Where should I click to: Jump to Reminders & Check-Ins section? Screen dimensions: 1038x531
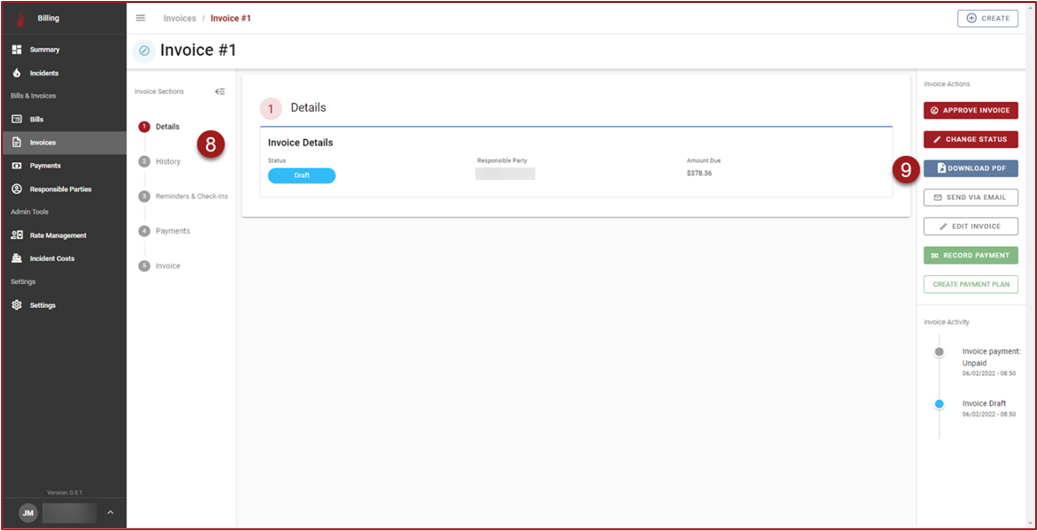pyautogui.click(x=191, y=196)
